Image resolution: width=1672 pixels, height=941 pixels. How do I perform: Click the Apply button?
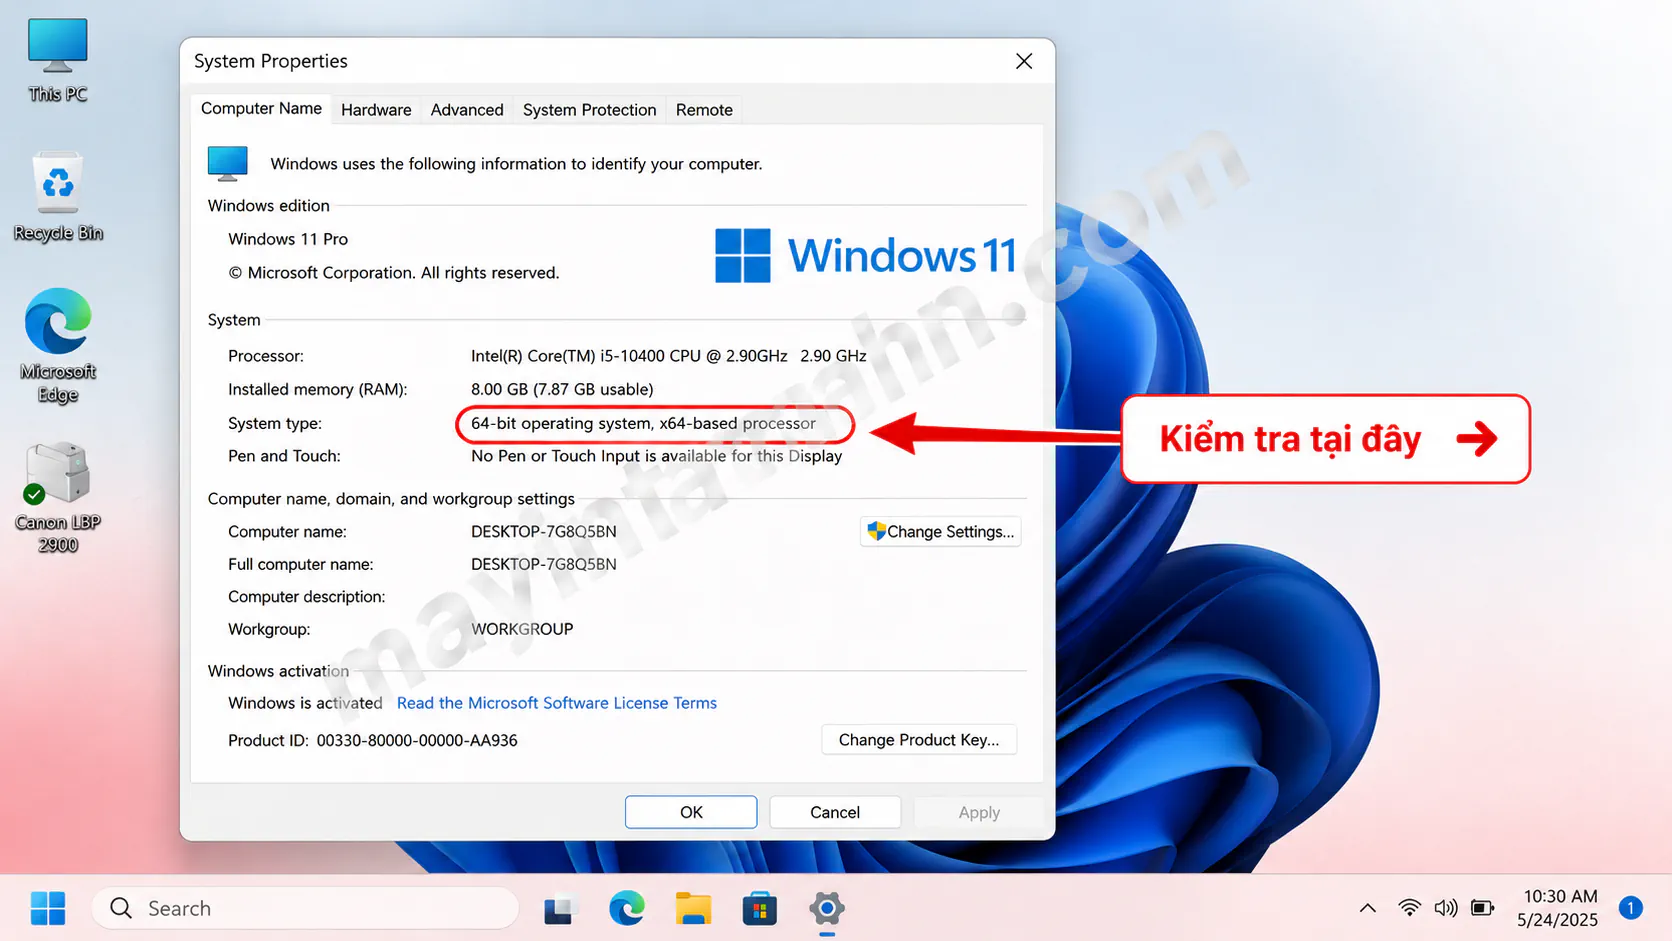979,812
